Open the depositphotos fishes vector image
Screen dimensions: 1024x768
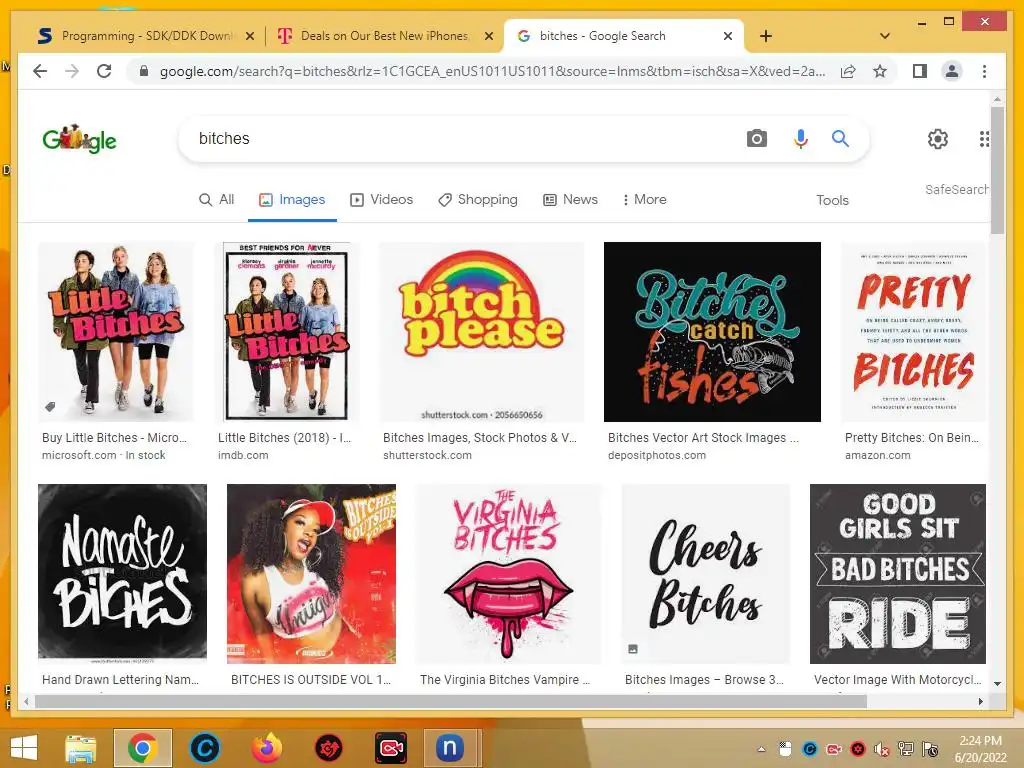pyautogui.click(x=712, y=332)
